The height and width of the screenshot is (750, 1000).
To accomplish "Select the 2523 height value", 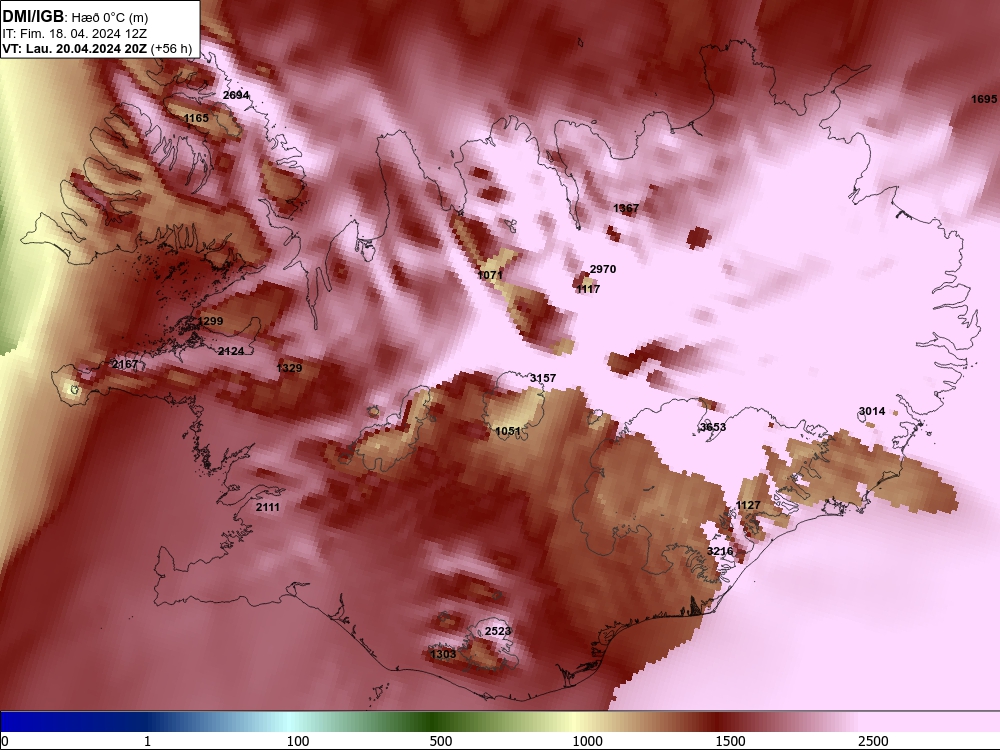I will point(498,631).
